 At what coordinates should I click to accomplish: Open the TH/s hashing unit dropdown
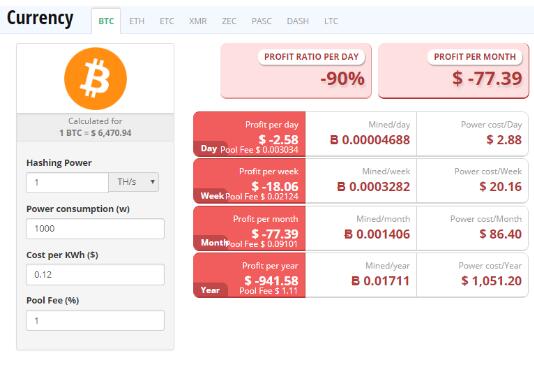pyautogui.click(x=134, y=182)
